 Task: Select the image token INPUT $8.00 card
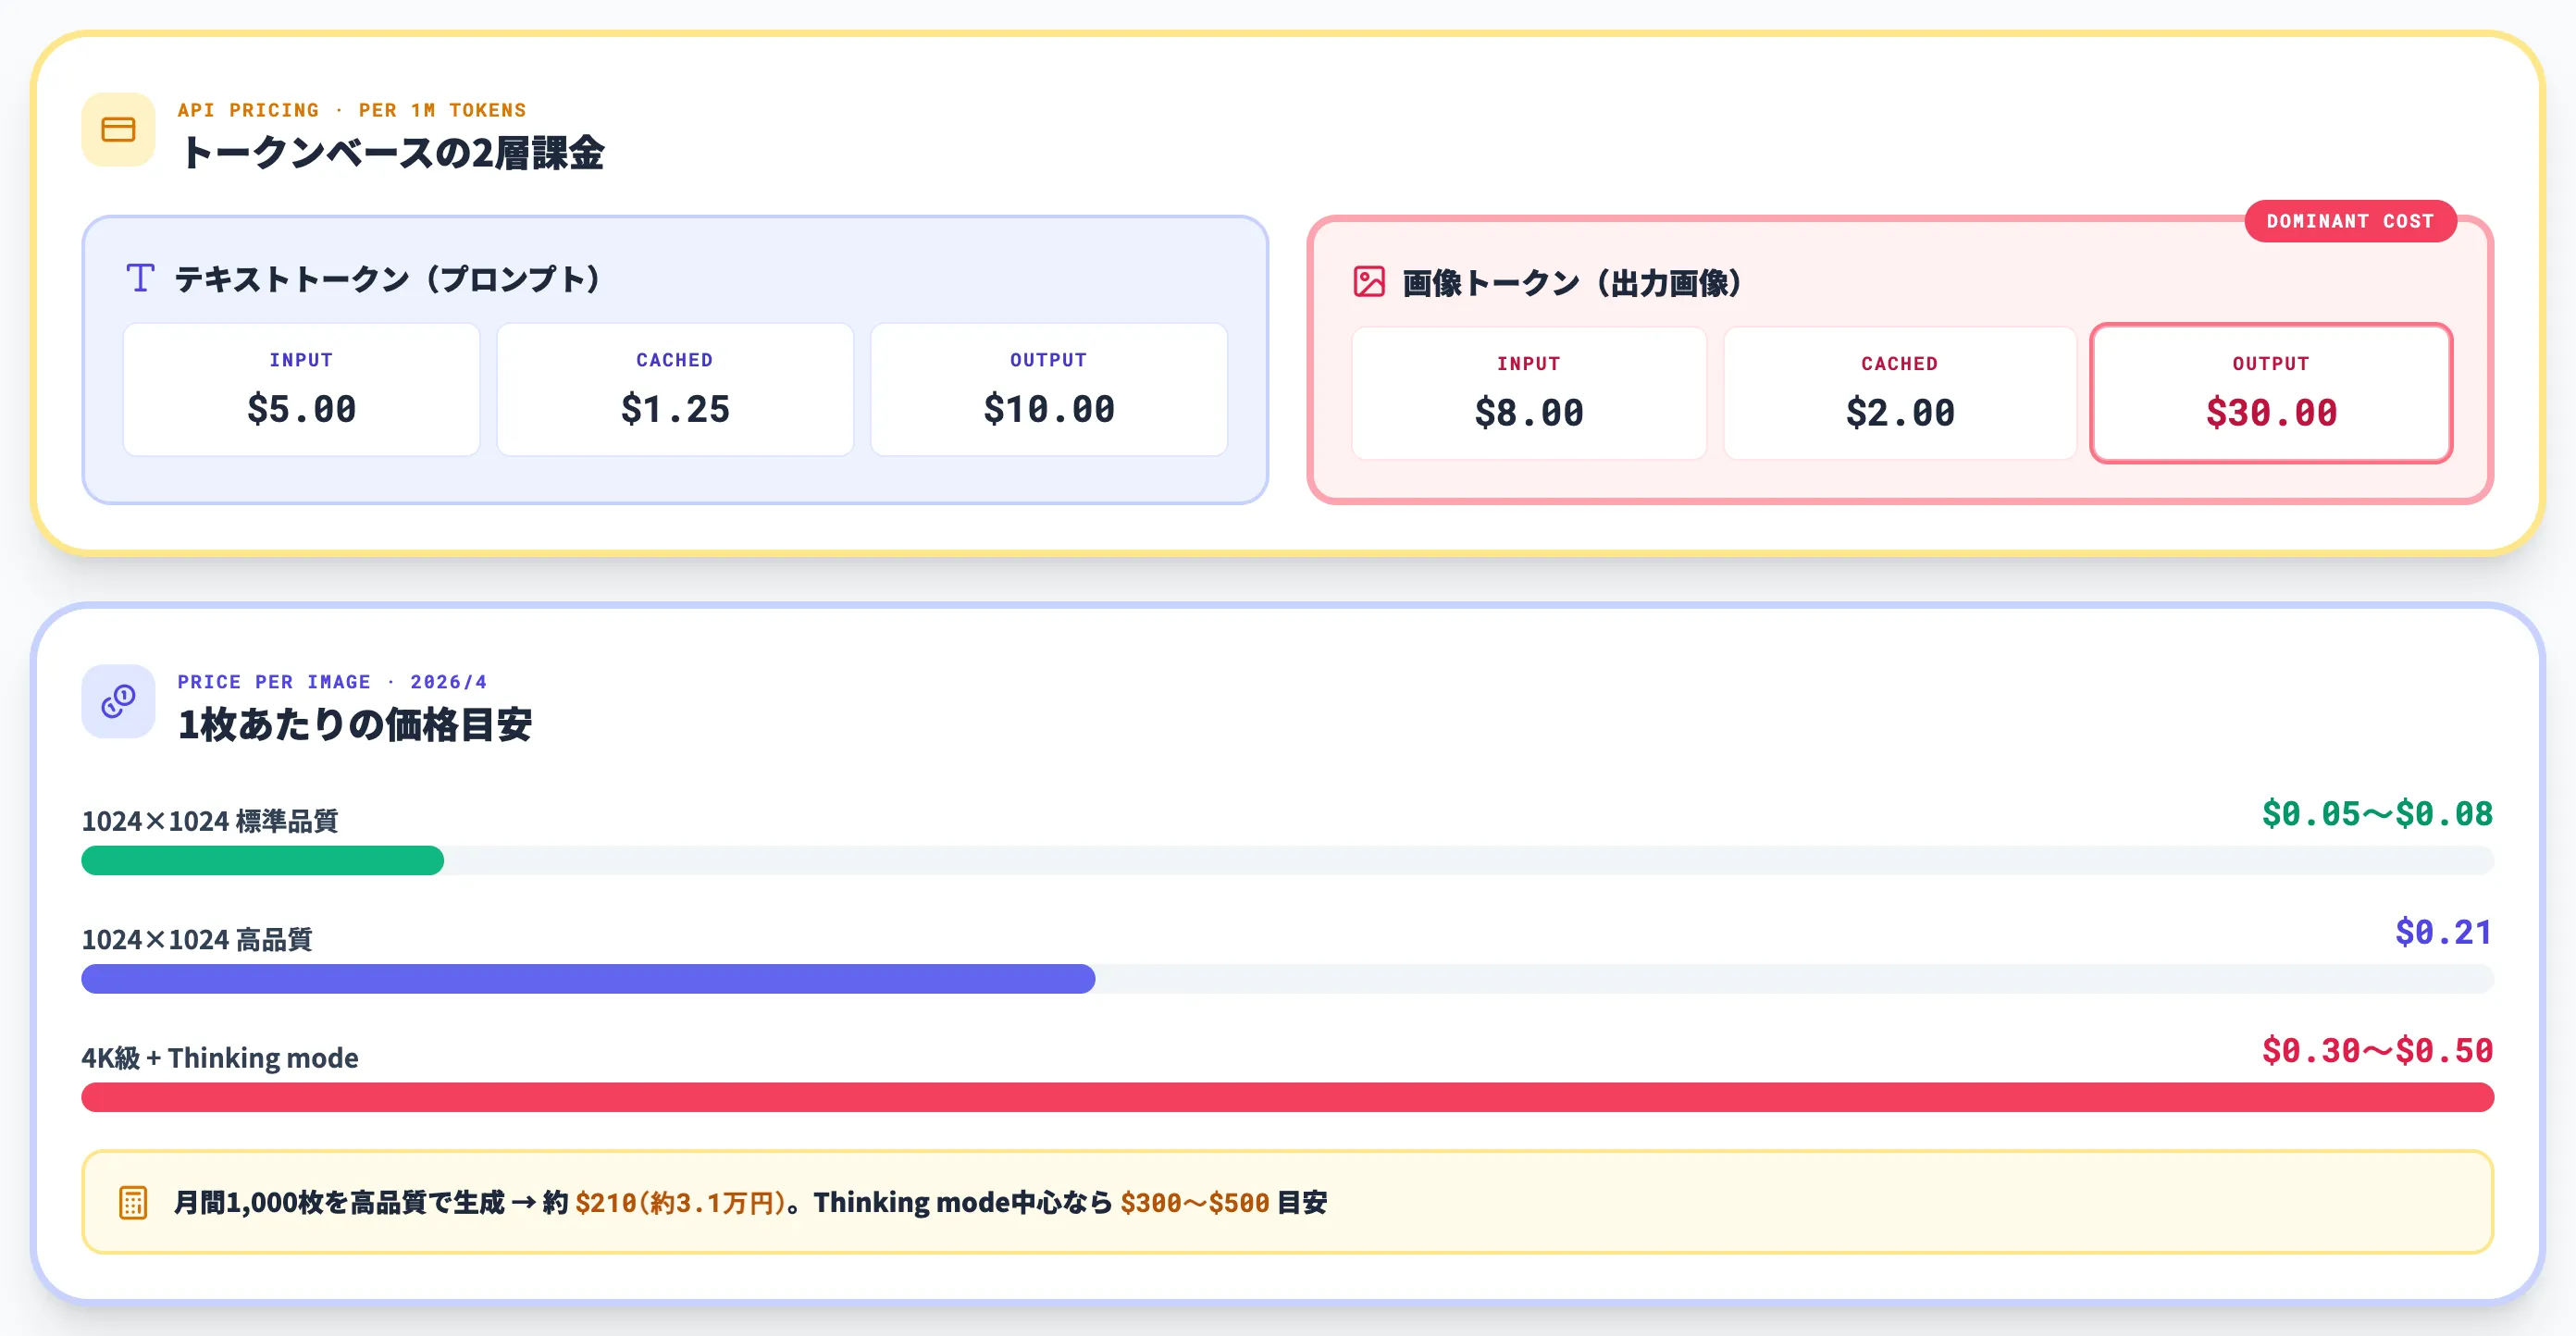click(1528, 393)
